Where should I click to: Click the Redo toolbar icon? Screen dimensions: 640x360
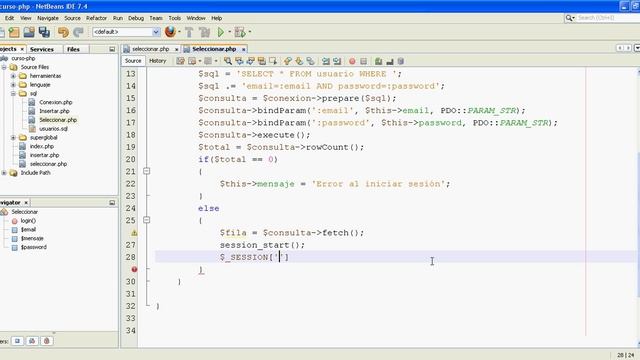(78, 32)
